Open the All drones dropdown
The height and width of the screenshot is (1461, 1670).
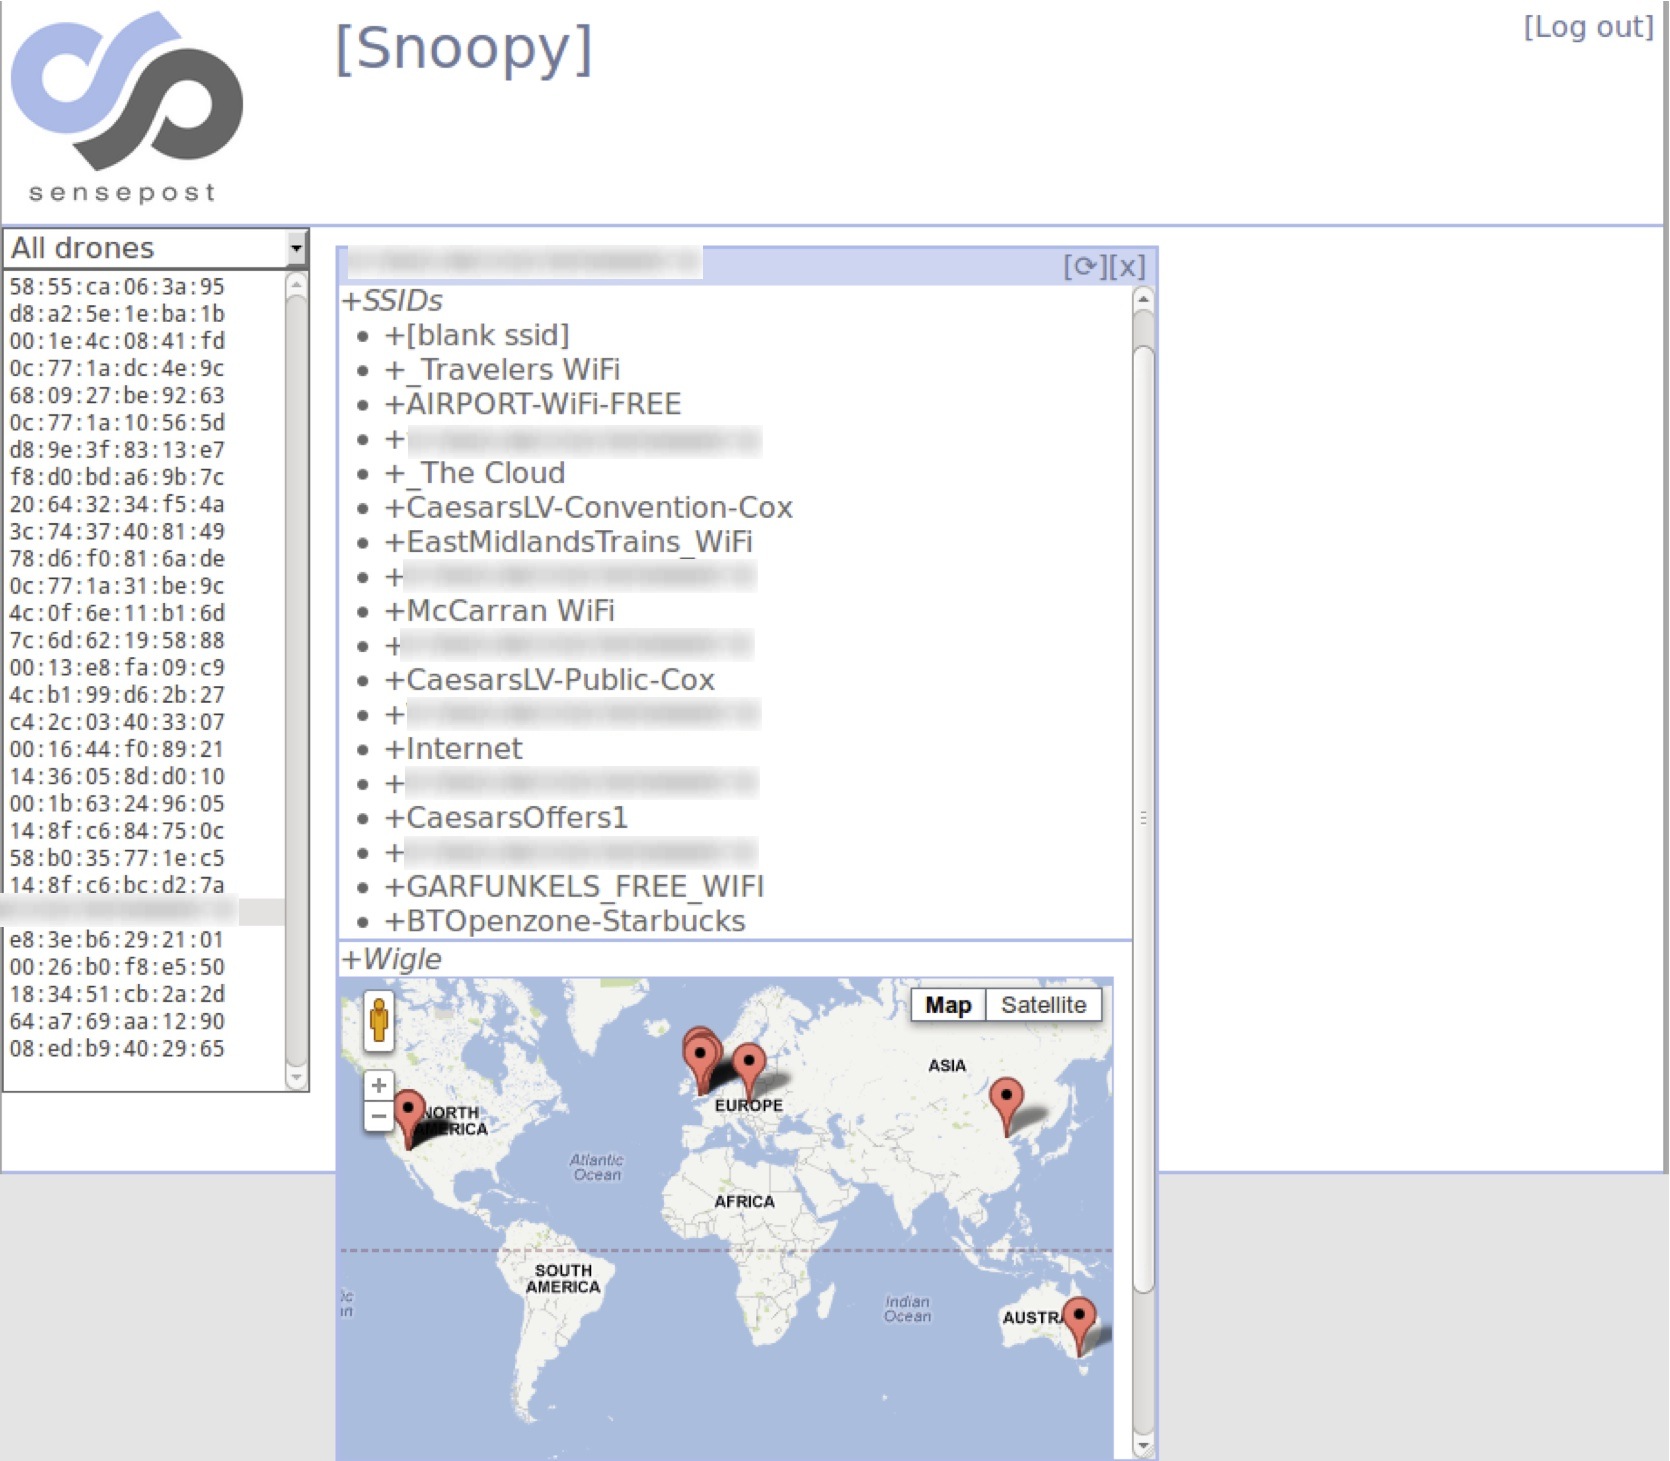[296, 248]
